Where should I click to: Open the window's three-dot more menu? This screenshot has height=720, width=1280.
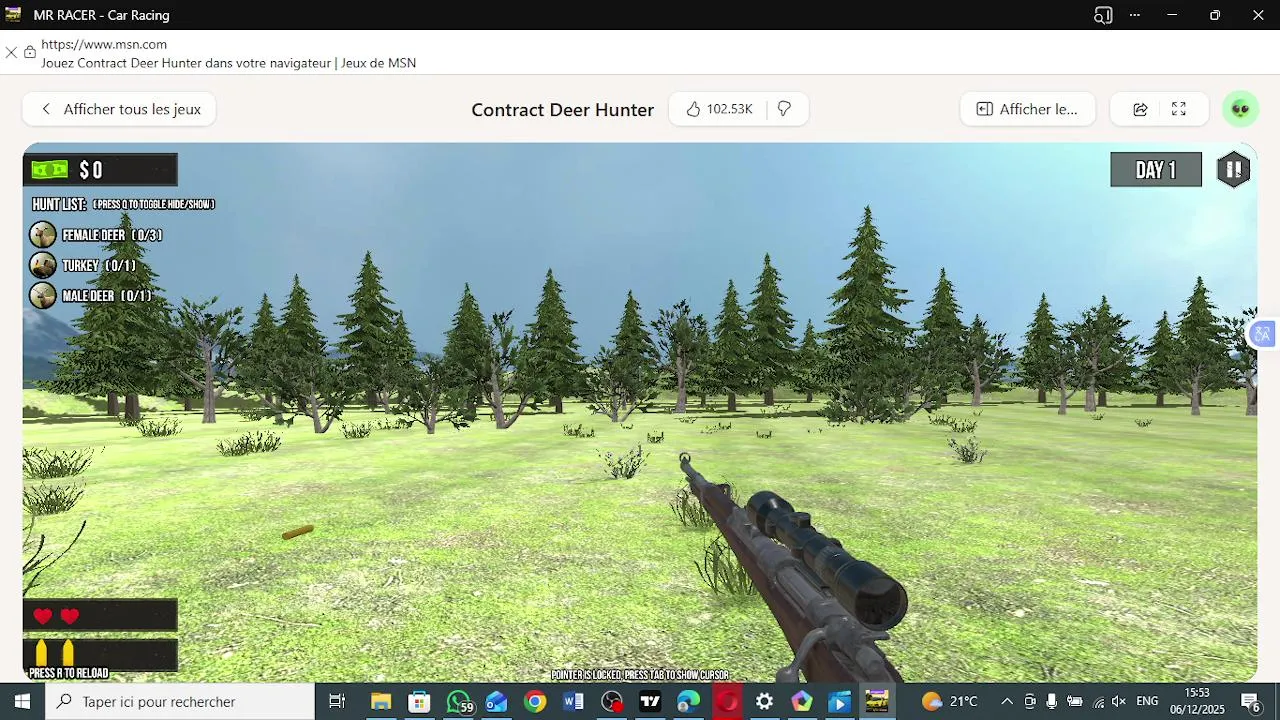pyautogui.click(x=1135, y=15)
